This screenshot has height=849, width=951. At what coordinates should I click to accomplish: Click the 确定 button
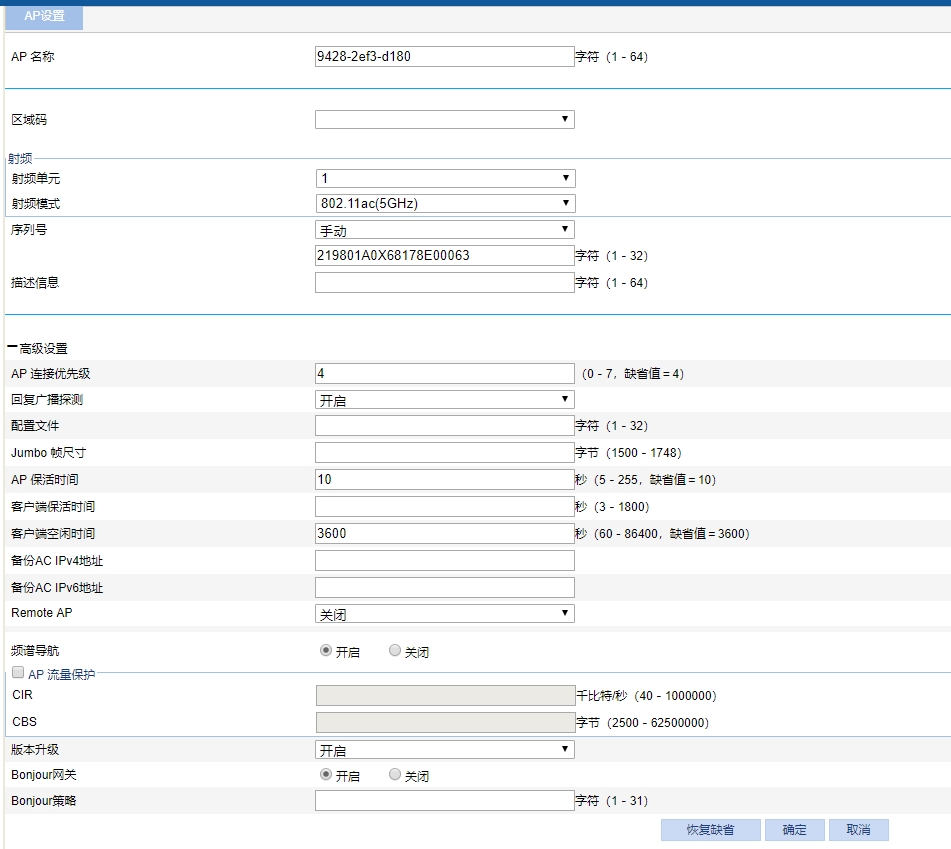[795, 830]
